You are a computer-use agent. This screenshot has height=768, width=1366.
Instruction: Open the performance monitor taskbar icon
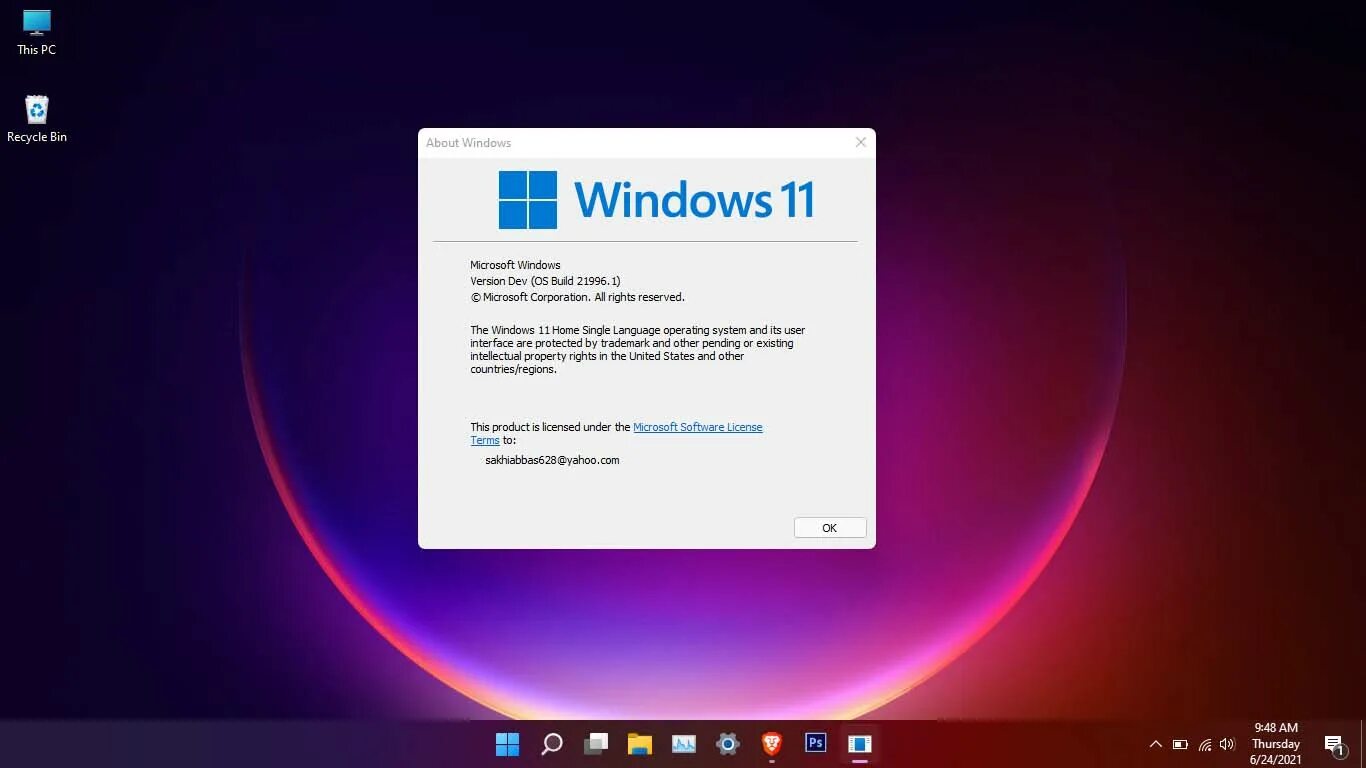[x=684, y=744]
